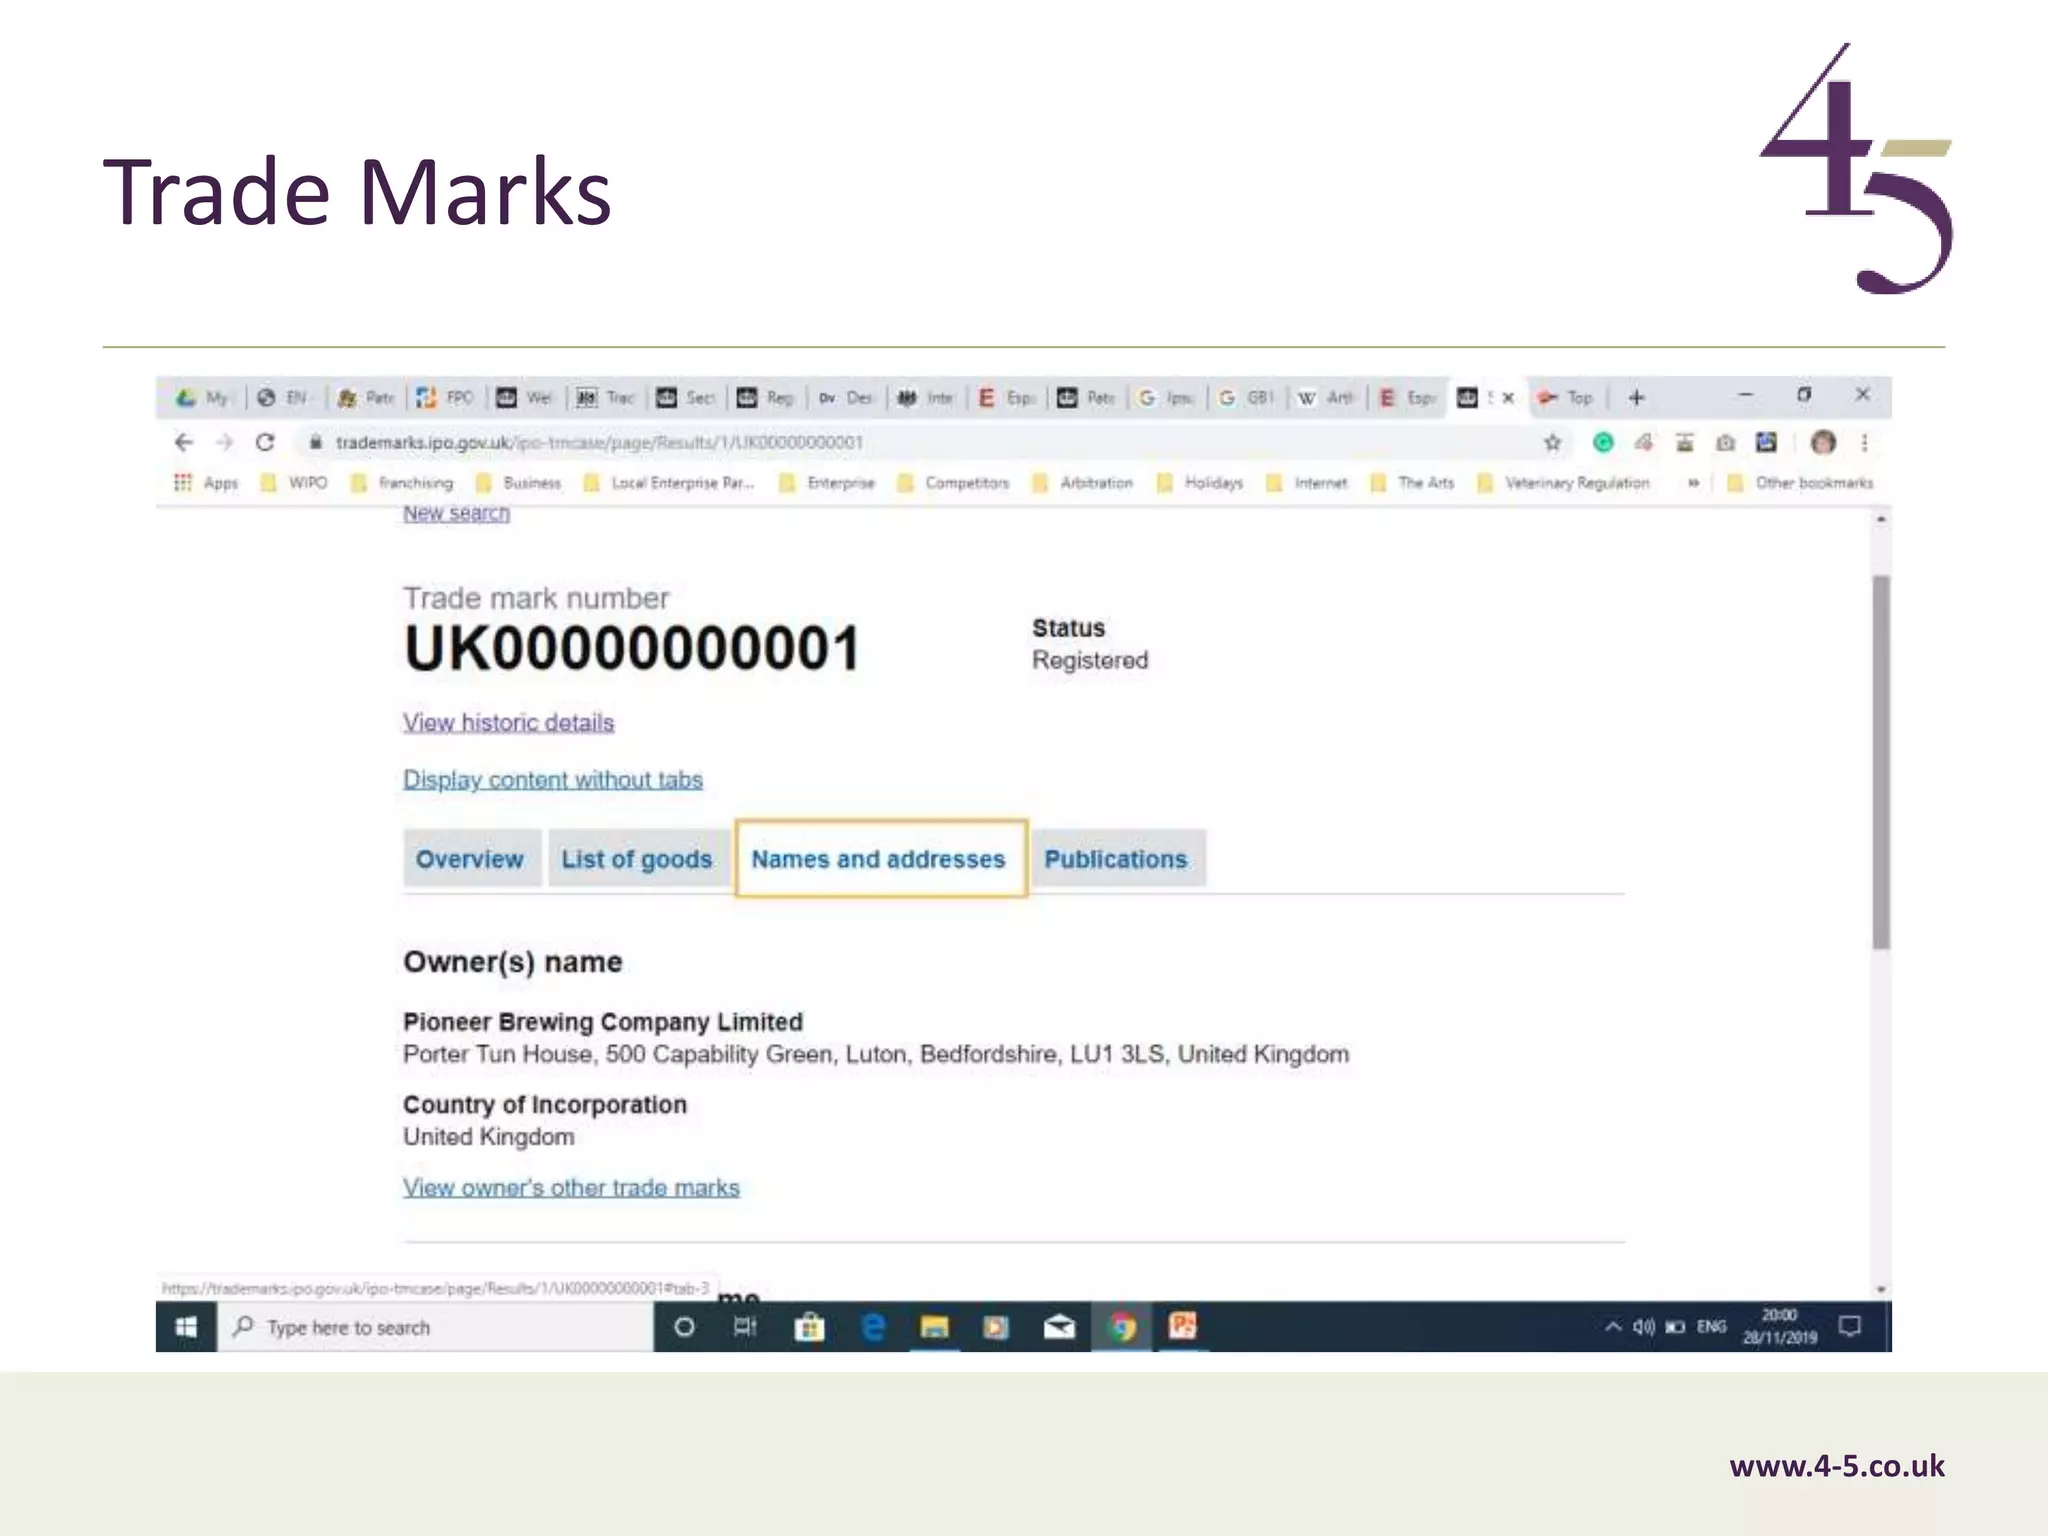
Task: Open the Arbitration bookmark folder
Action: click(x=1082, y=483)
